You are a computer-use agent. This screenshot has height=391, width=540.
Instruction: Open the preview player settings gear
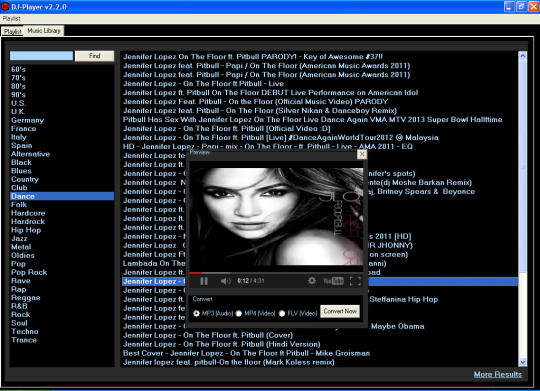click(x=312, y=281)
